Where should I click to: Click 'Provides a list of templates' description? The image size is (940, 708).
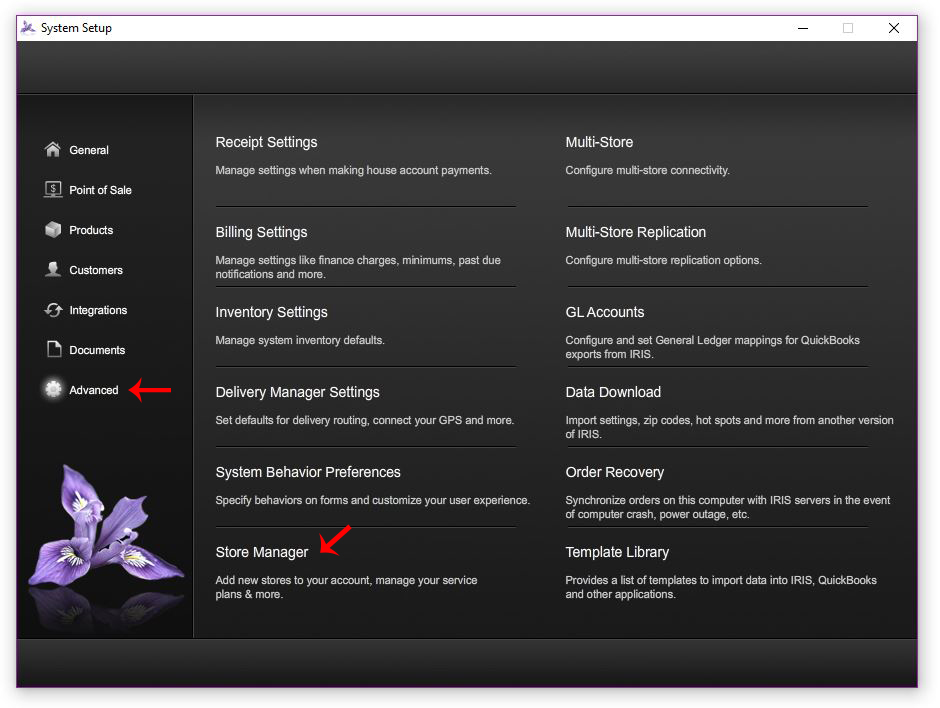[x=721, y=588]
